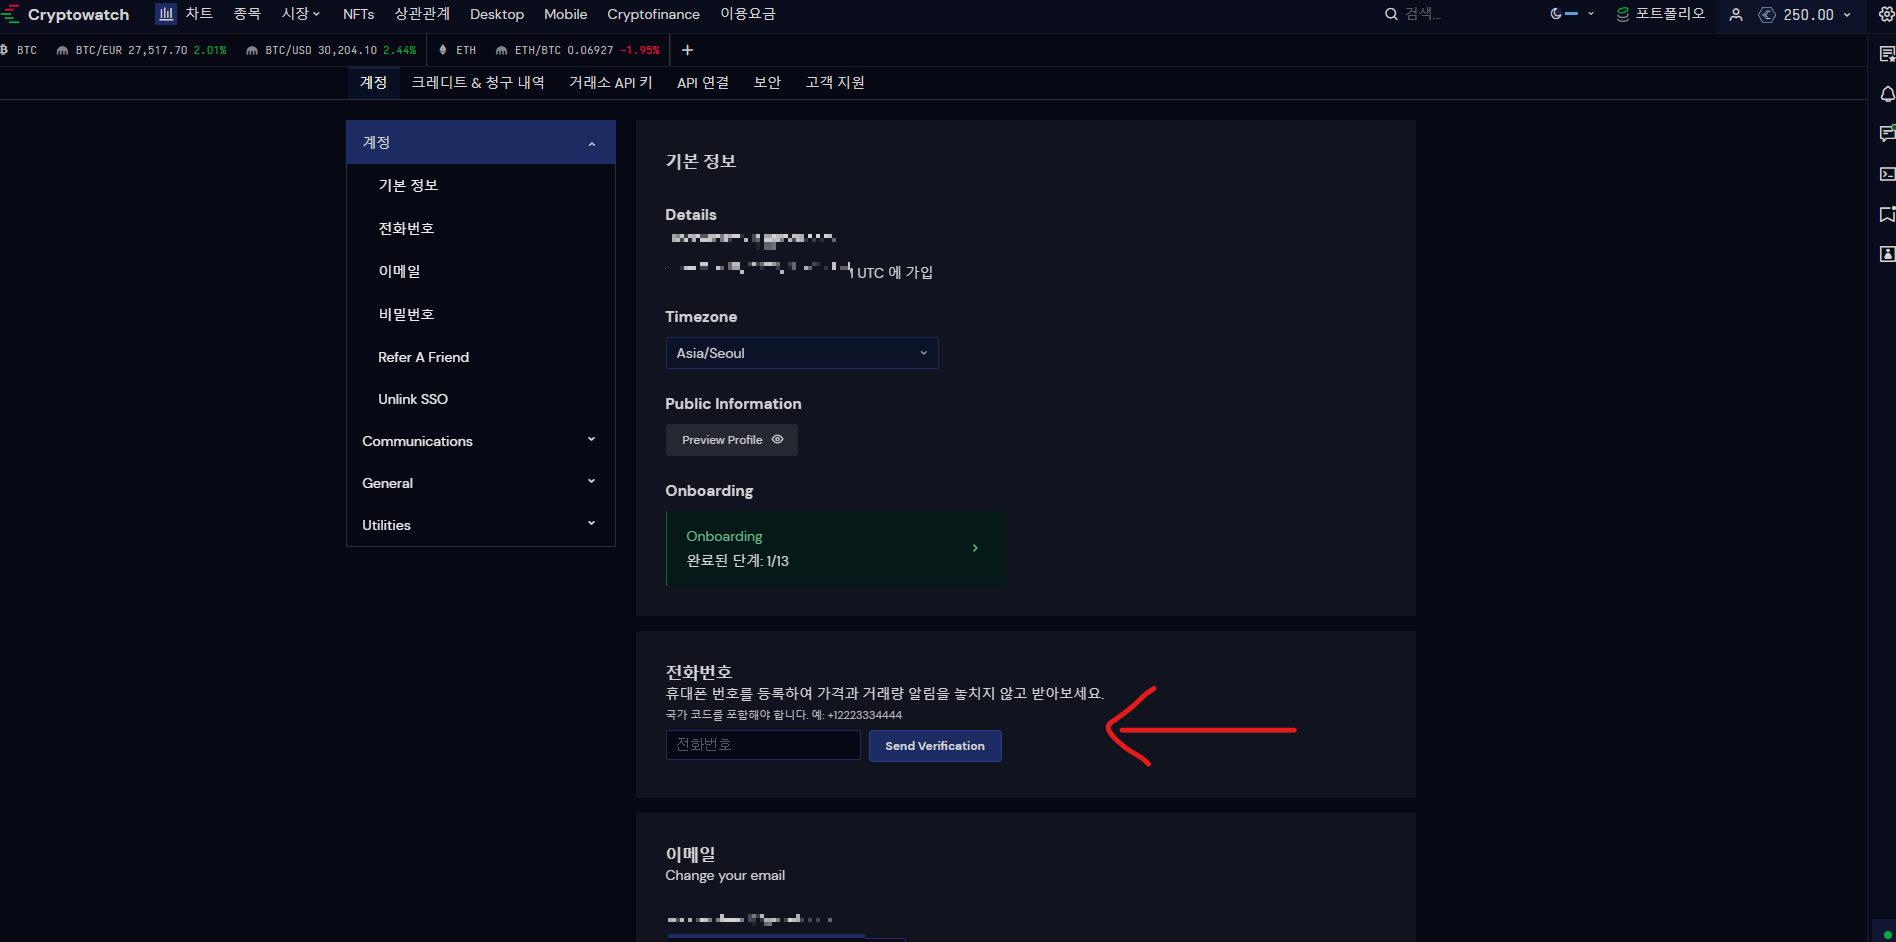Image resolution: width=1896 pixels, height=942 pixels.
Task: Select the 계정 tab
Action: 373,83
